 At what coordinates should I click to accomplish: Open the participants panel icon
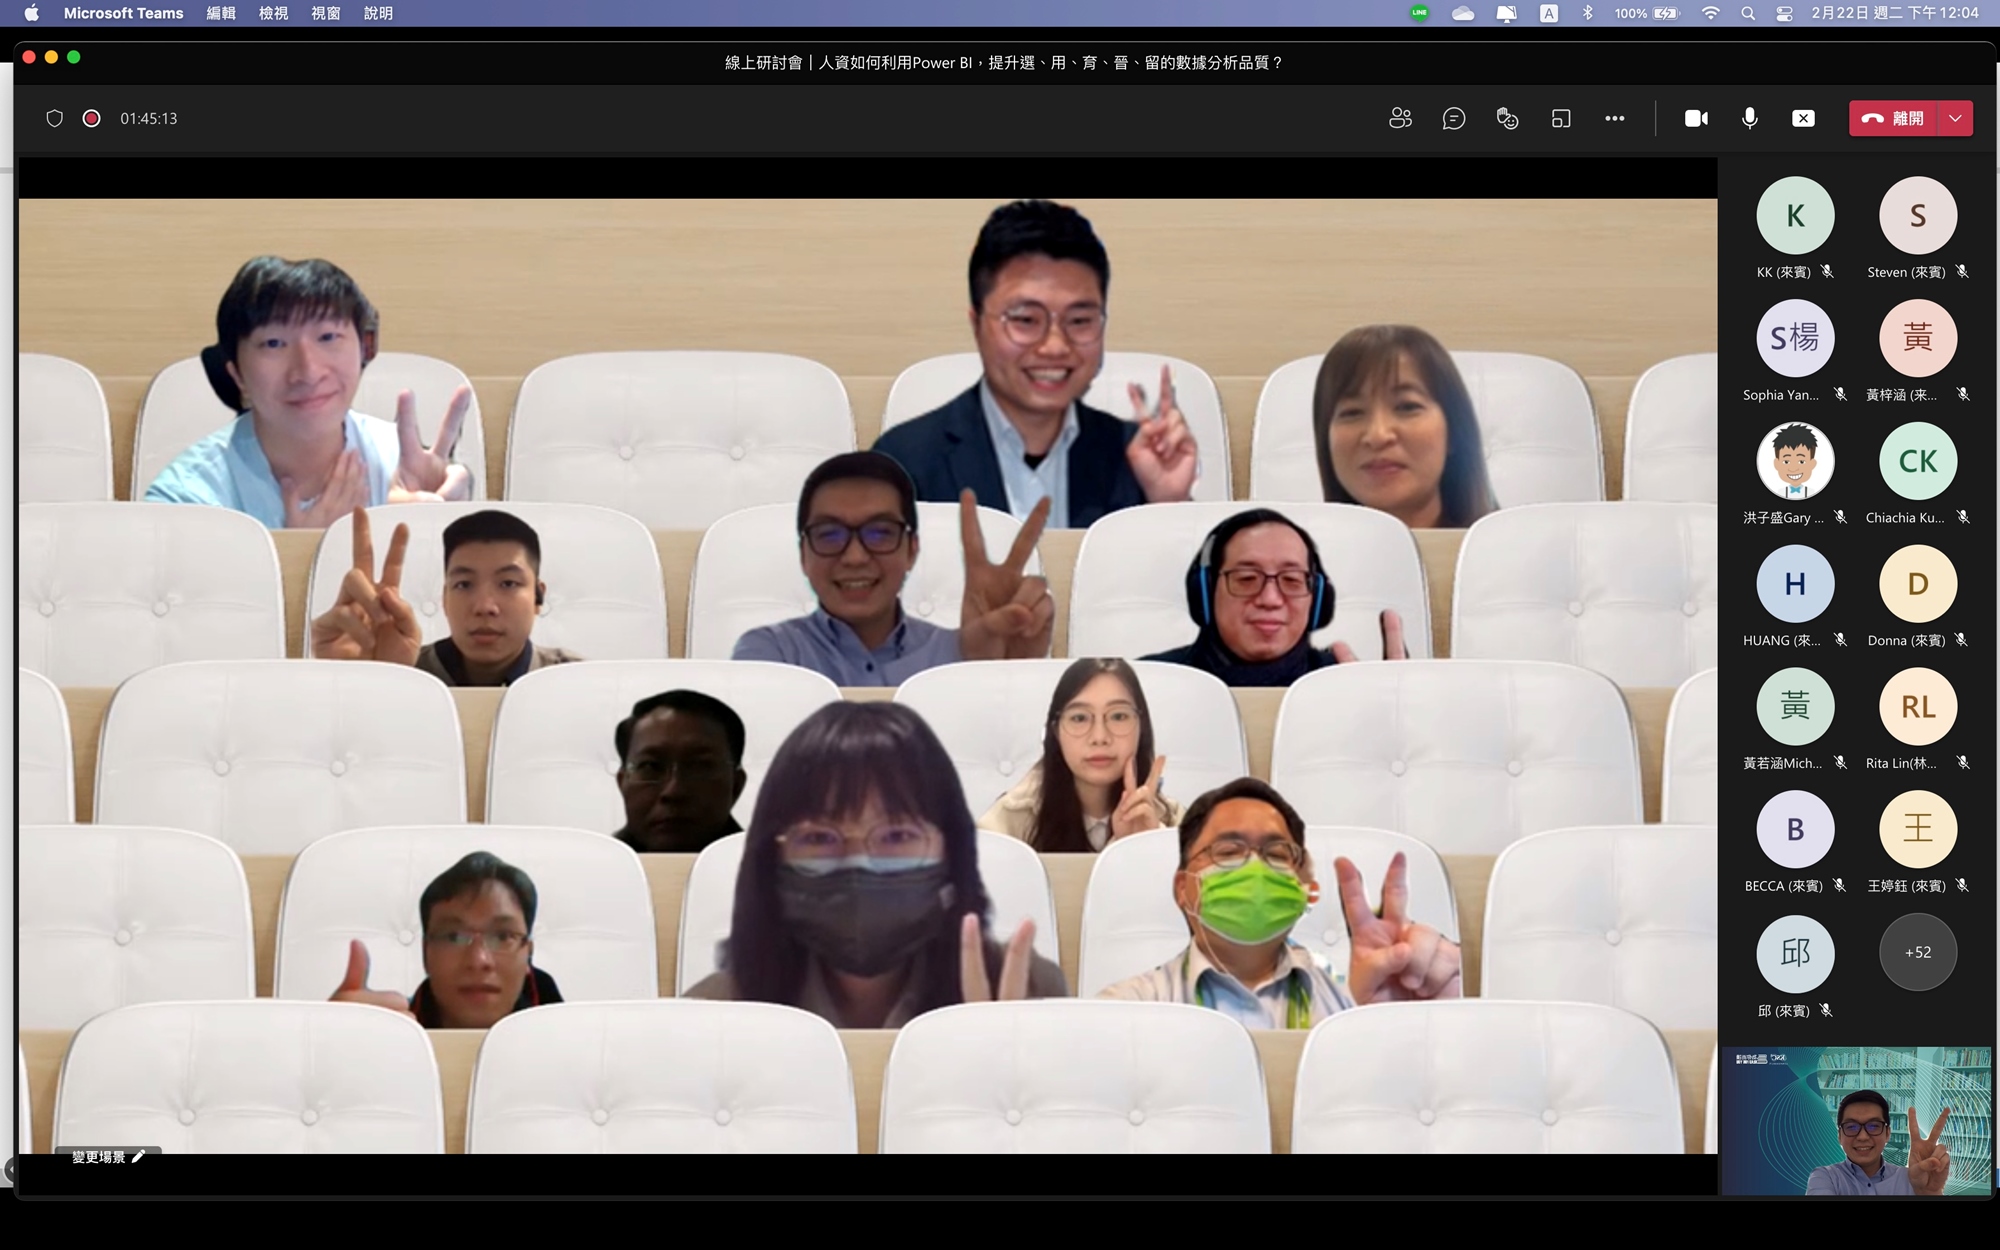click(x=1400, y=118)
